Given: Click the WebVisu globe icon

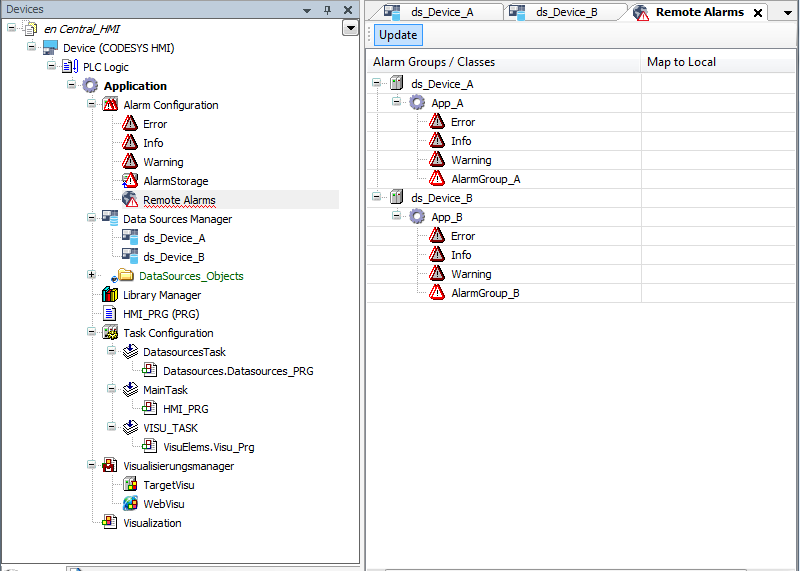Looking at the screenshot, I should (x=130, y=504).
